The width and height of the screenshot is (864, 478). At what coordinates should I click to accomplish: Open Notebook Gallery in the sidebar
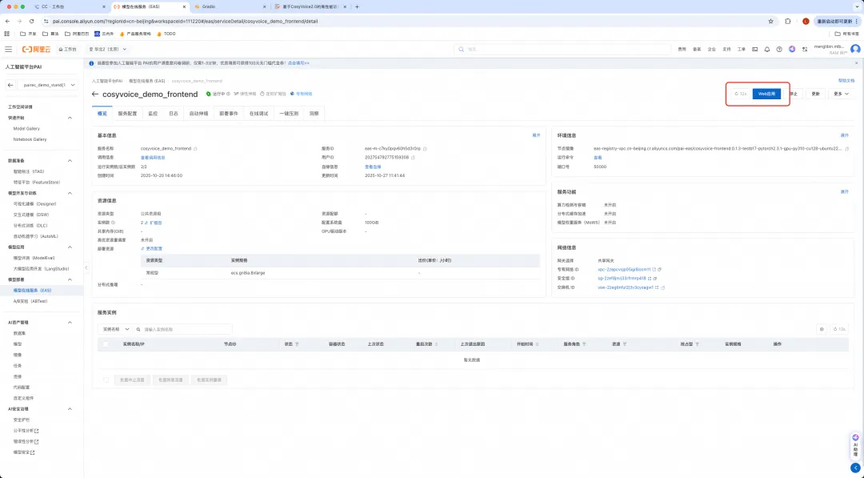pyautogui.click(x=30, y=139)
